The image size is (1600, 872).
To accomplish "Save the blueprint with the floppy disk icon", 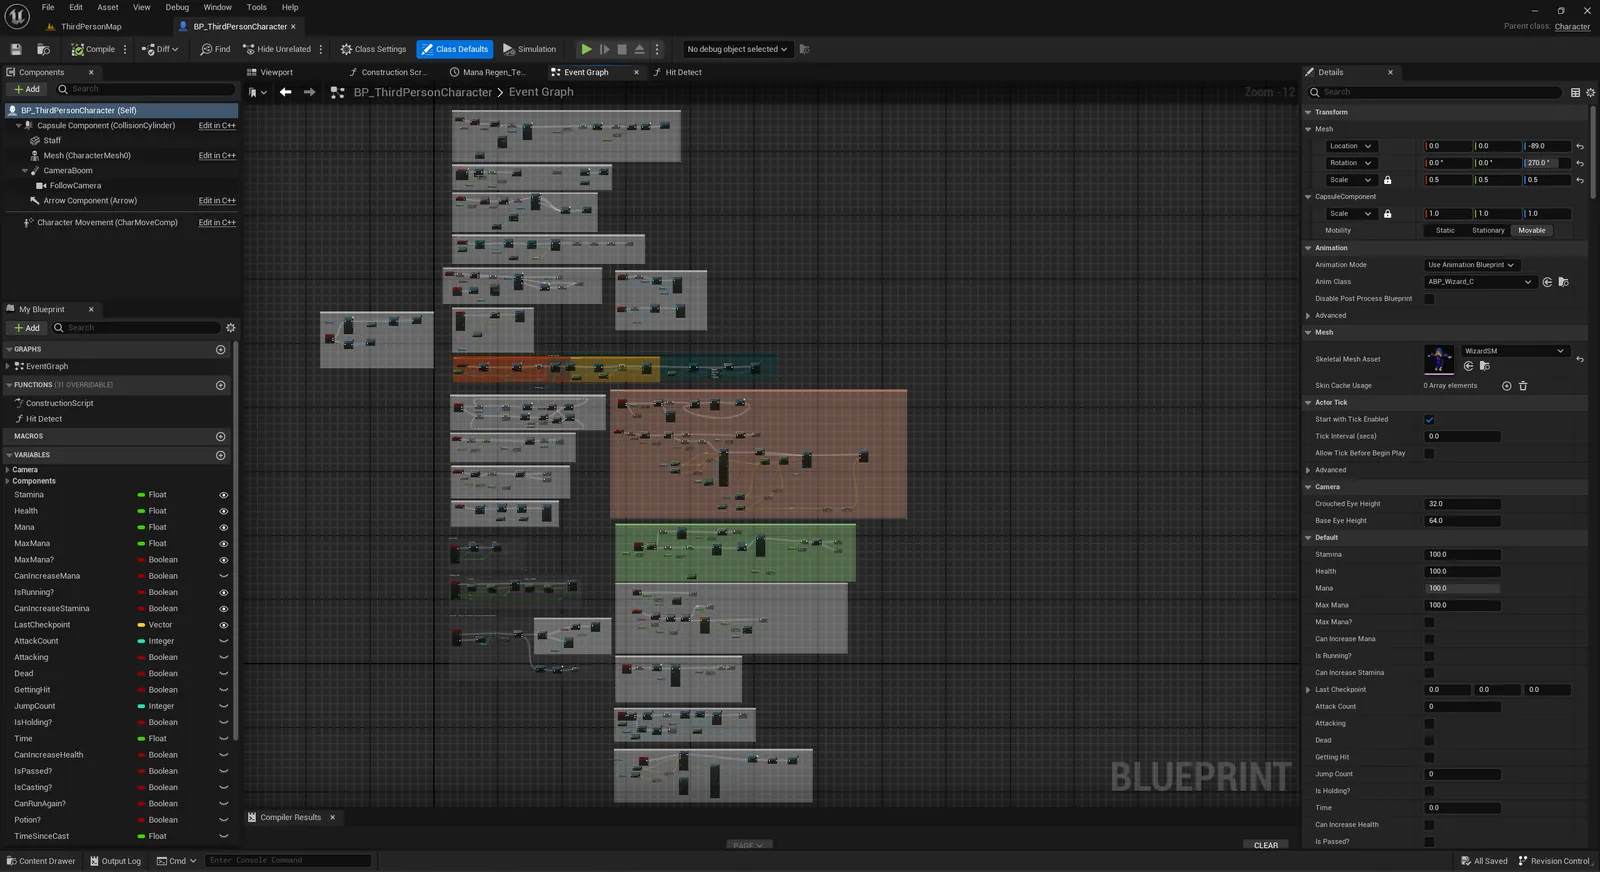I will [16, 49].
